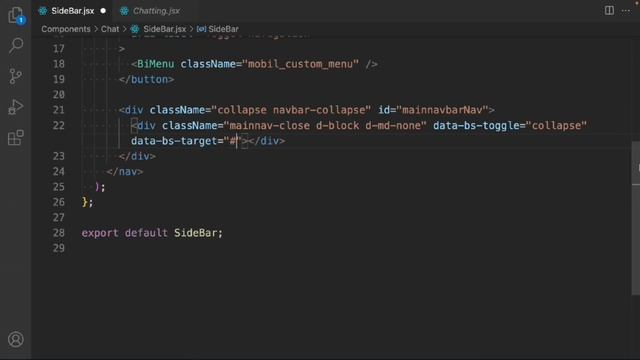This screenshot has height=360, width=640.
Task: Click line number 28 in gutter
Action: coord(59,233)
